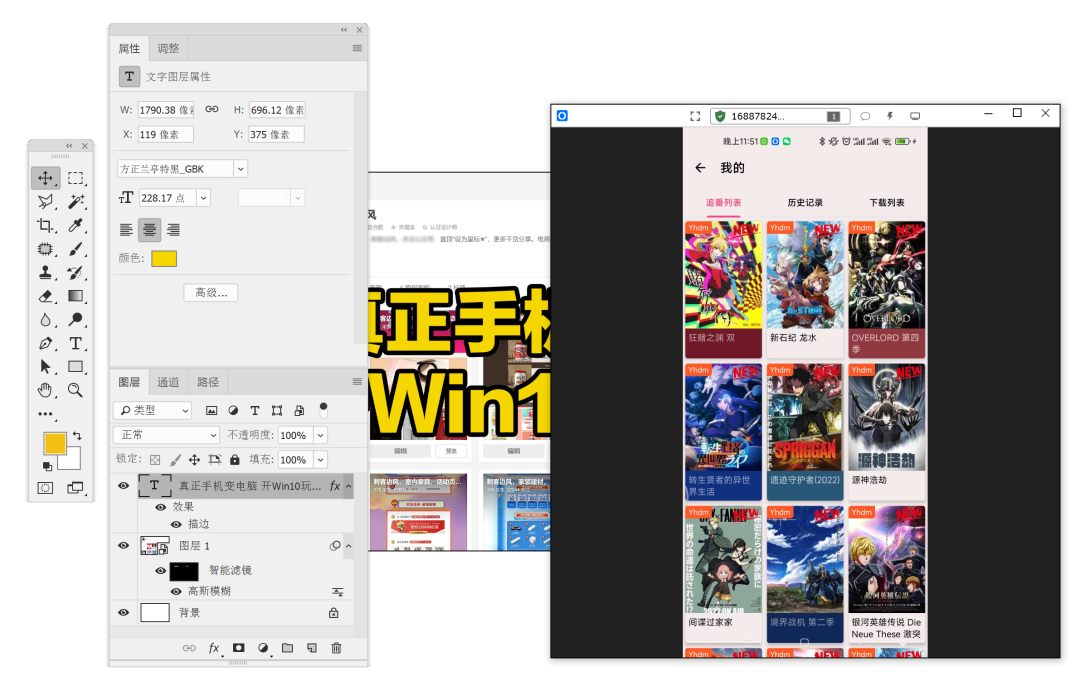
Task: Select the 追番列表 tab in the phone app
Action: point(723,202)
